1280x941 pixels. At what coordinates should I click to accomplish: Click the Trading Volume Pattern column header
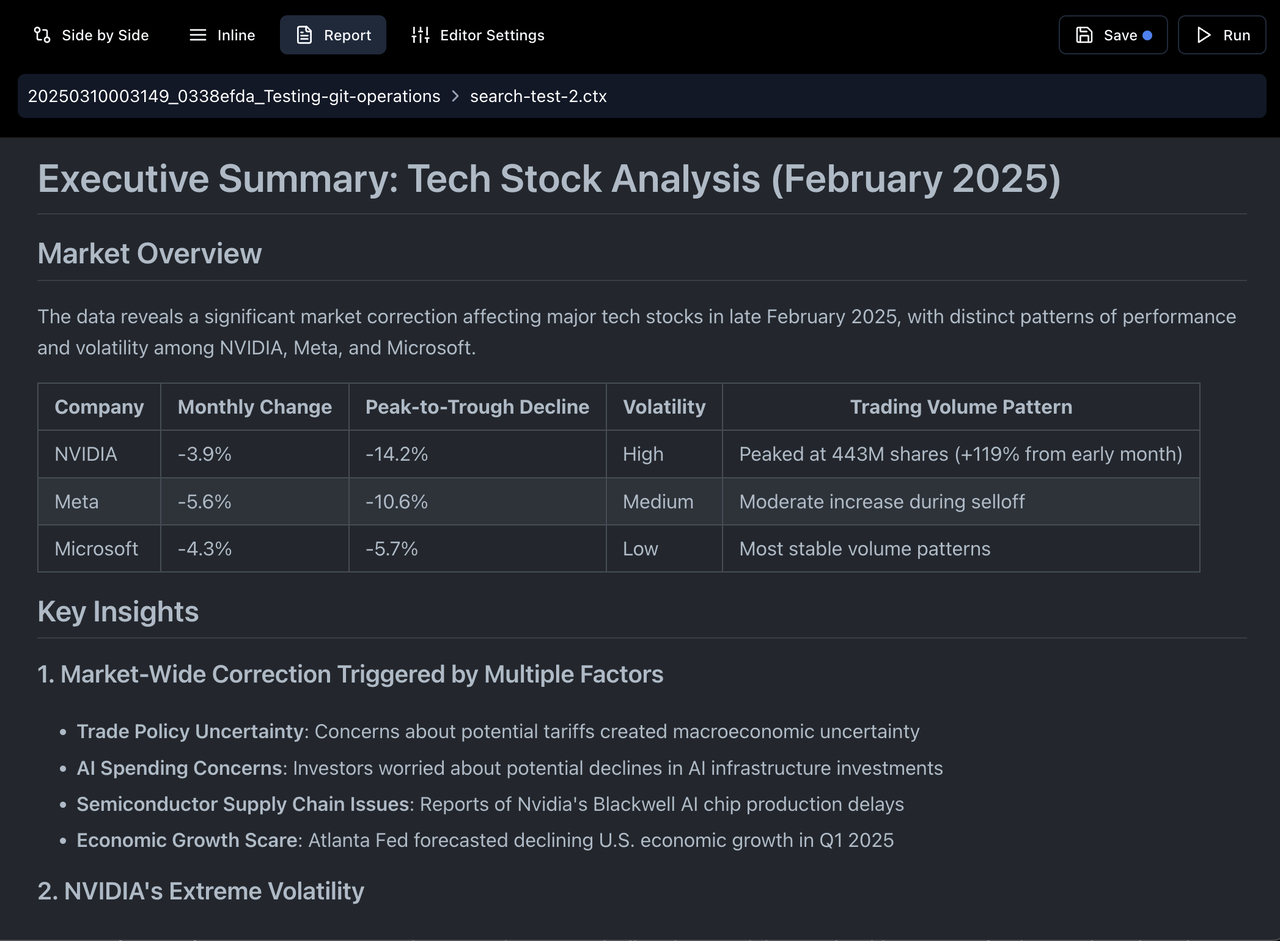tap(961, 407)
